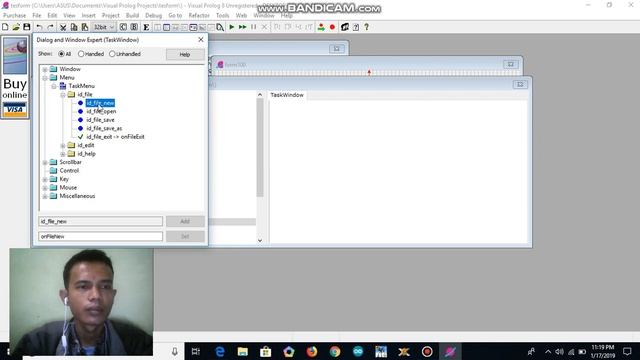The height and width of the screenshot is (360, 640).
Task: Expand the Key tree node
Action: point(45,180)
